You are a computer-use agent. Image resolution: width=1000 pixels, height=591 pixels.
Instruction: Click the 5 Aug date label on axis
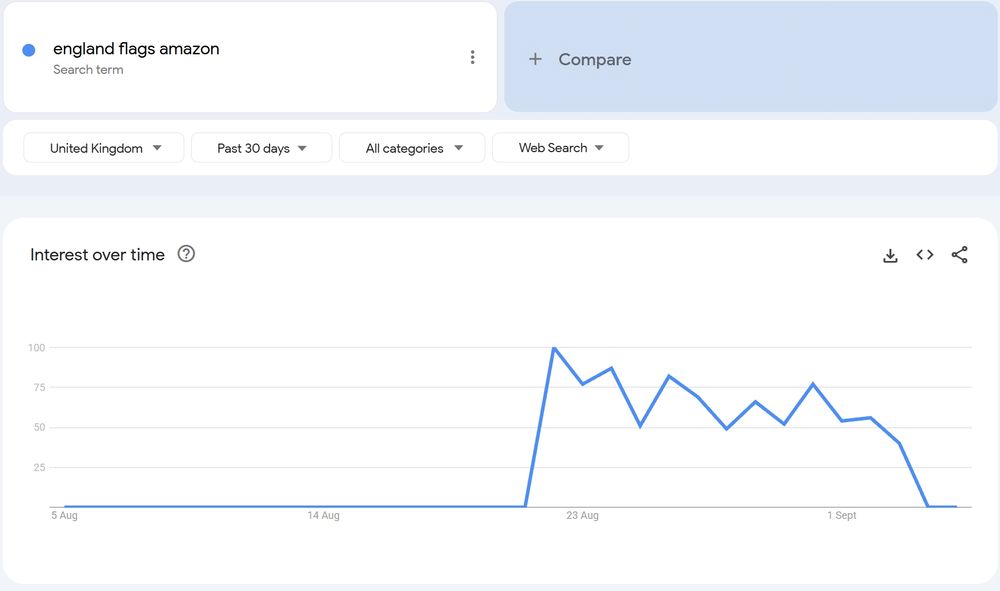(64, 516)
